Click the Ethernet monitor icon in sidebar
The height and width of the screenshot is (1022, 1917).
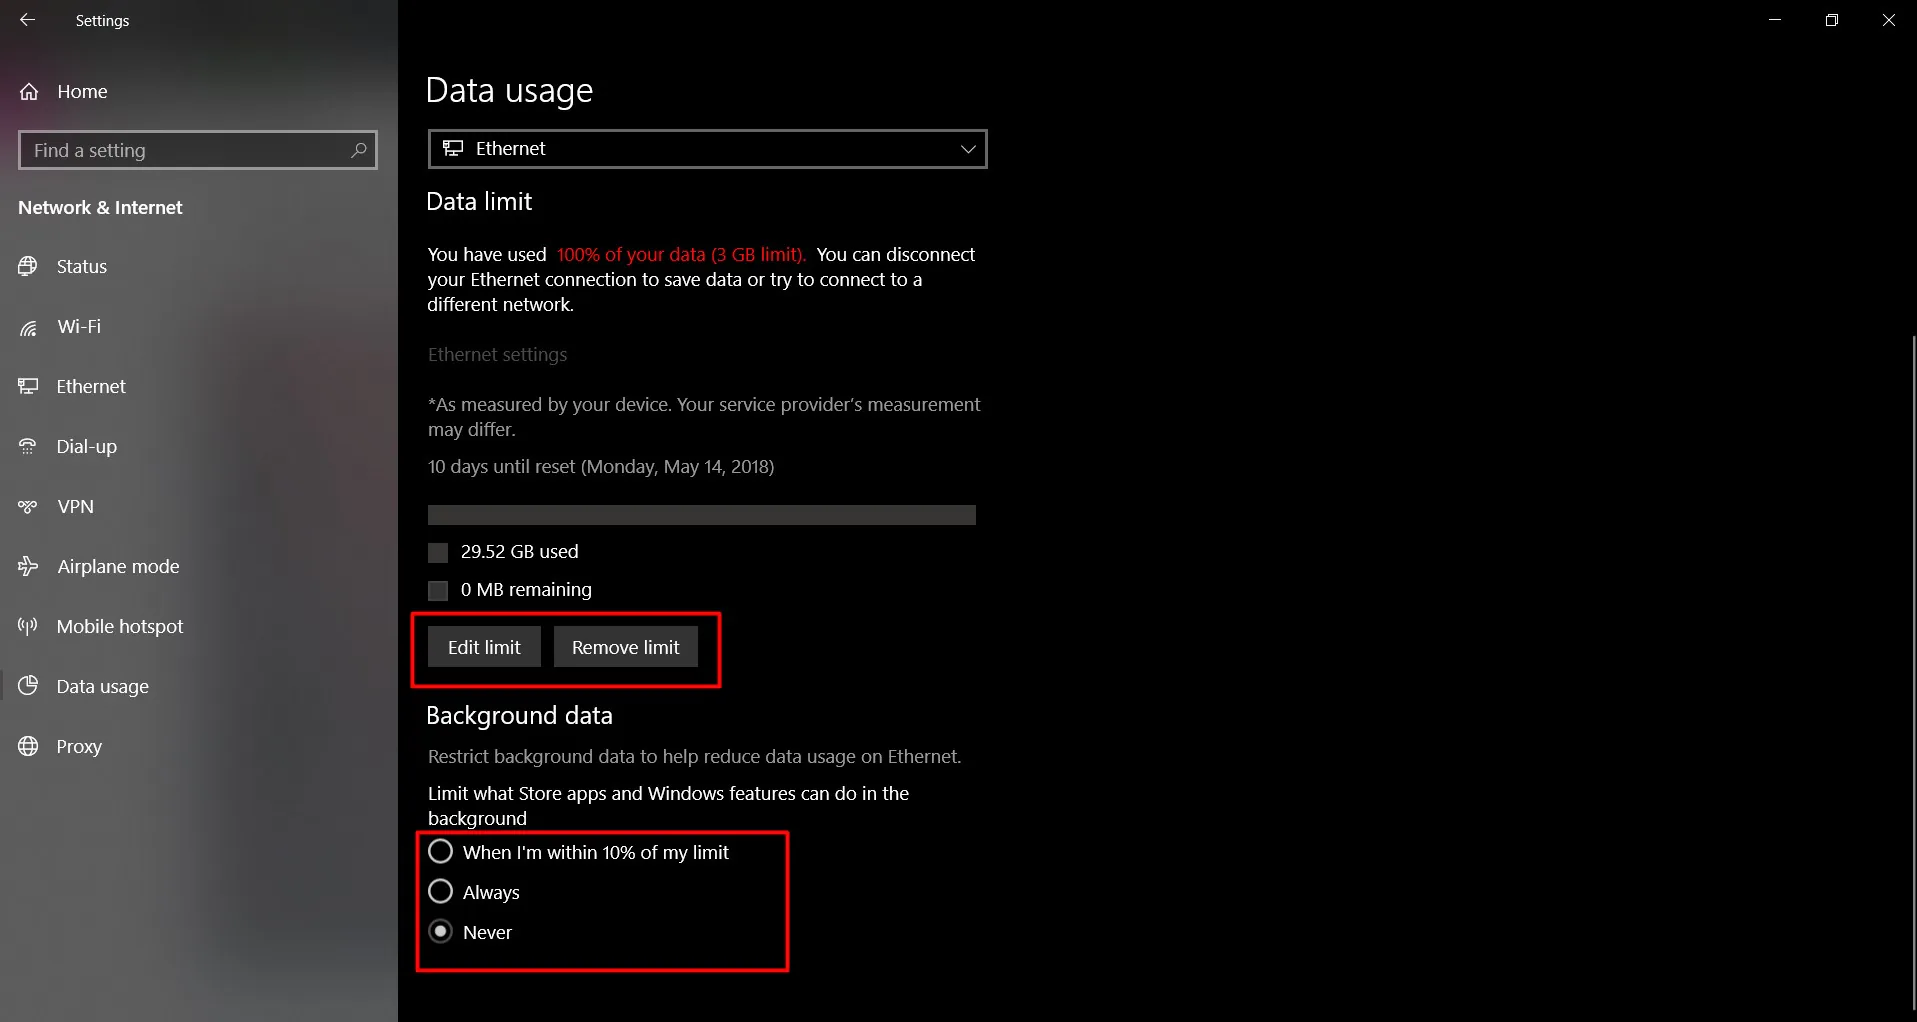[x=28, y=386]
